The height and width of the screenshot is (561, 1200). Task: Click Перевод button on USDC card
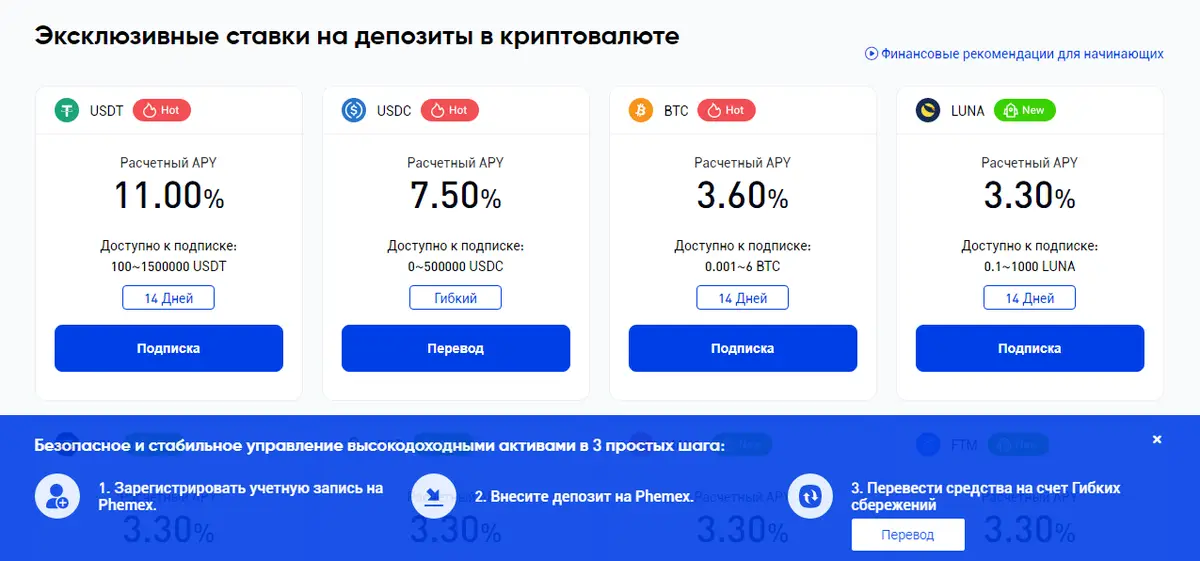pos(456,348)
